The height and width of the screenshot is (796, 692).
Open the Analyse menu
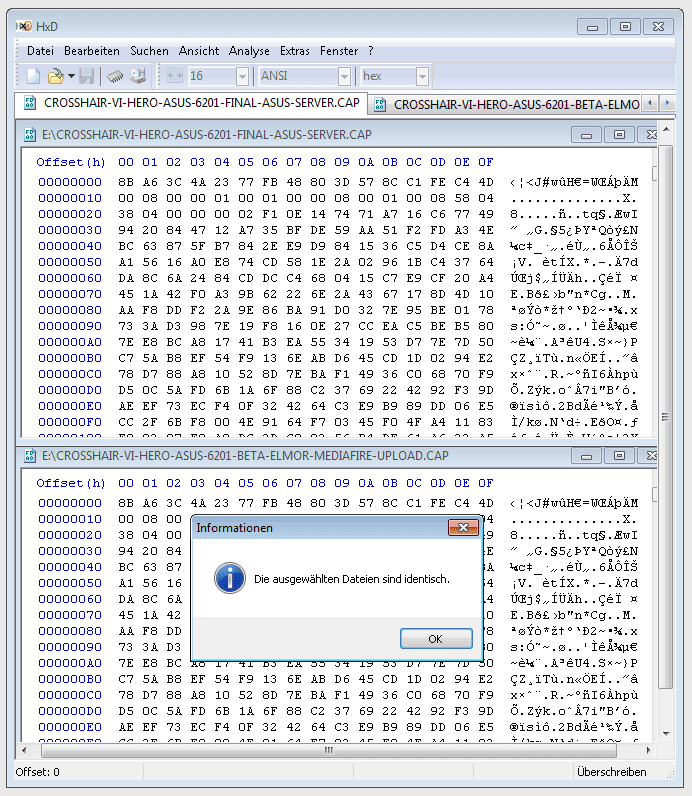(x=249, y=51)
